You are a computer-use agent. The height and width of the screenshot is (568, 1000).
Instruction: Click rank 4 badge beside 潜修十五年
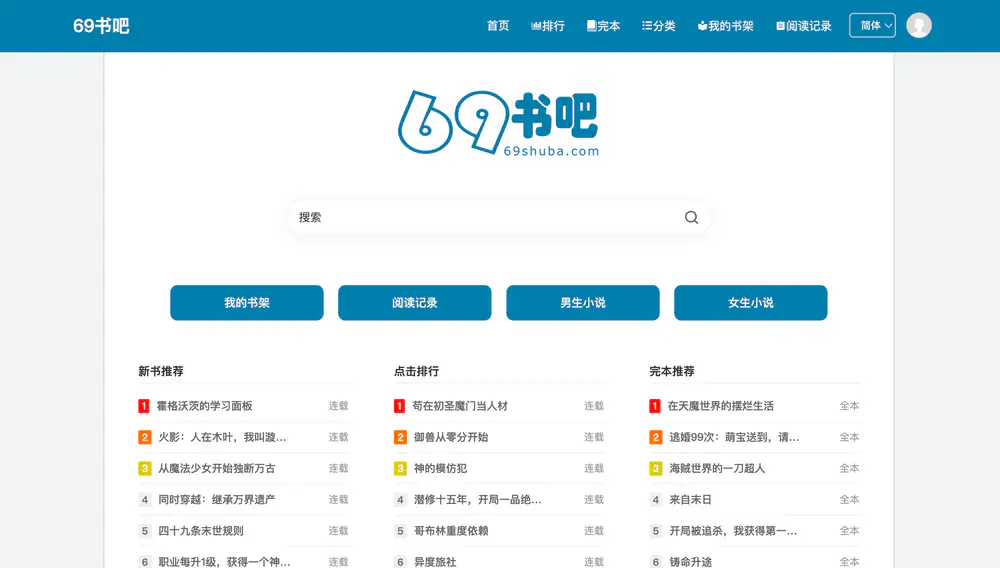400,500
